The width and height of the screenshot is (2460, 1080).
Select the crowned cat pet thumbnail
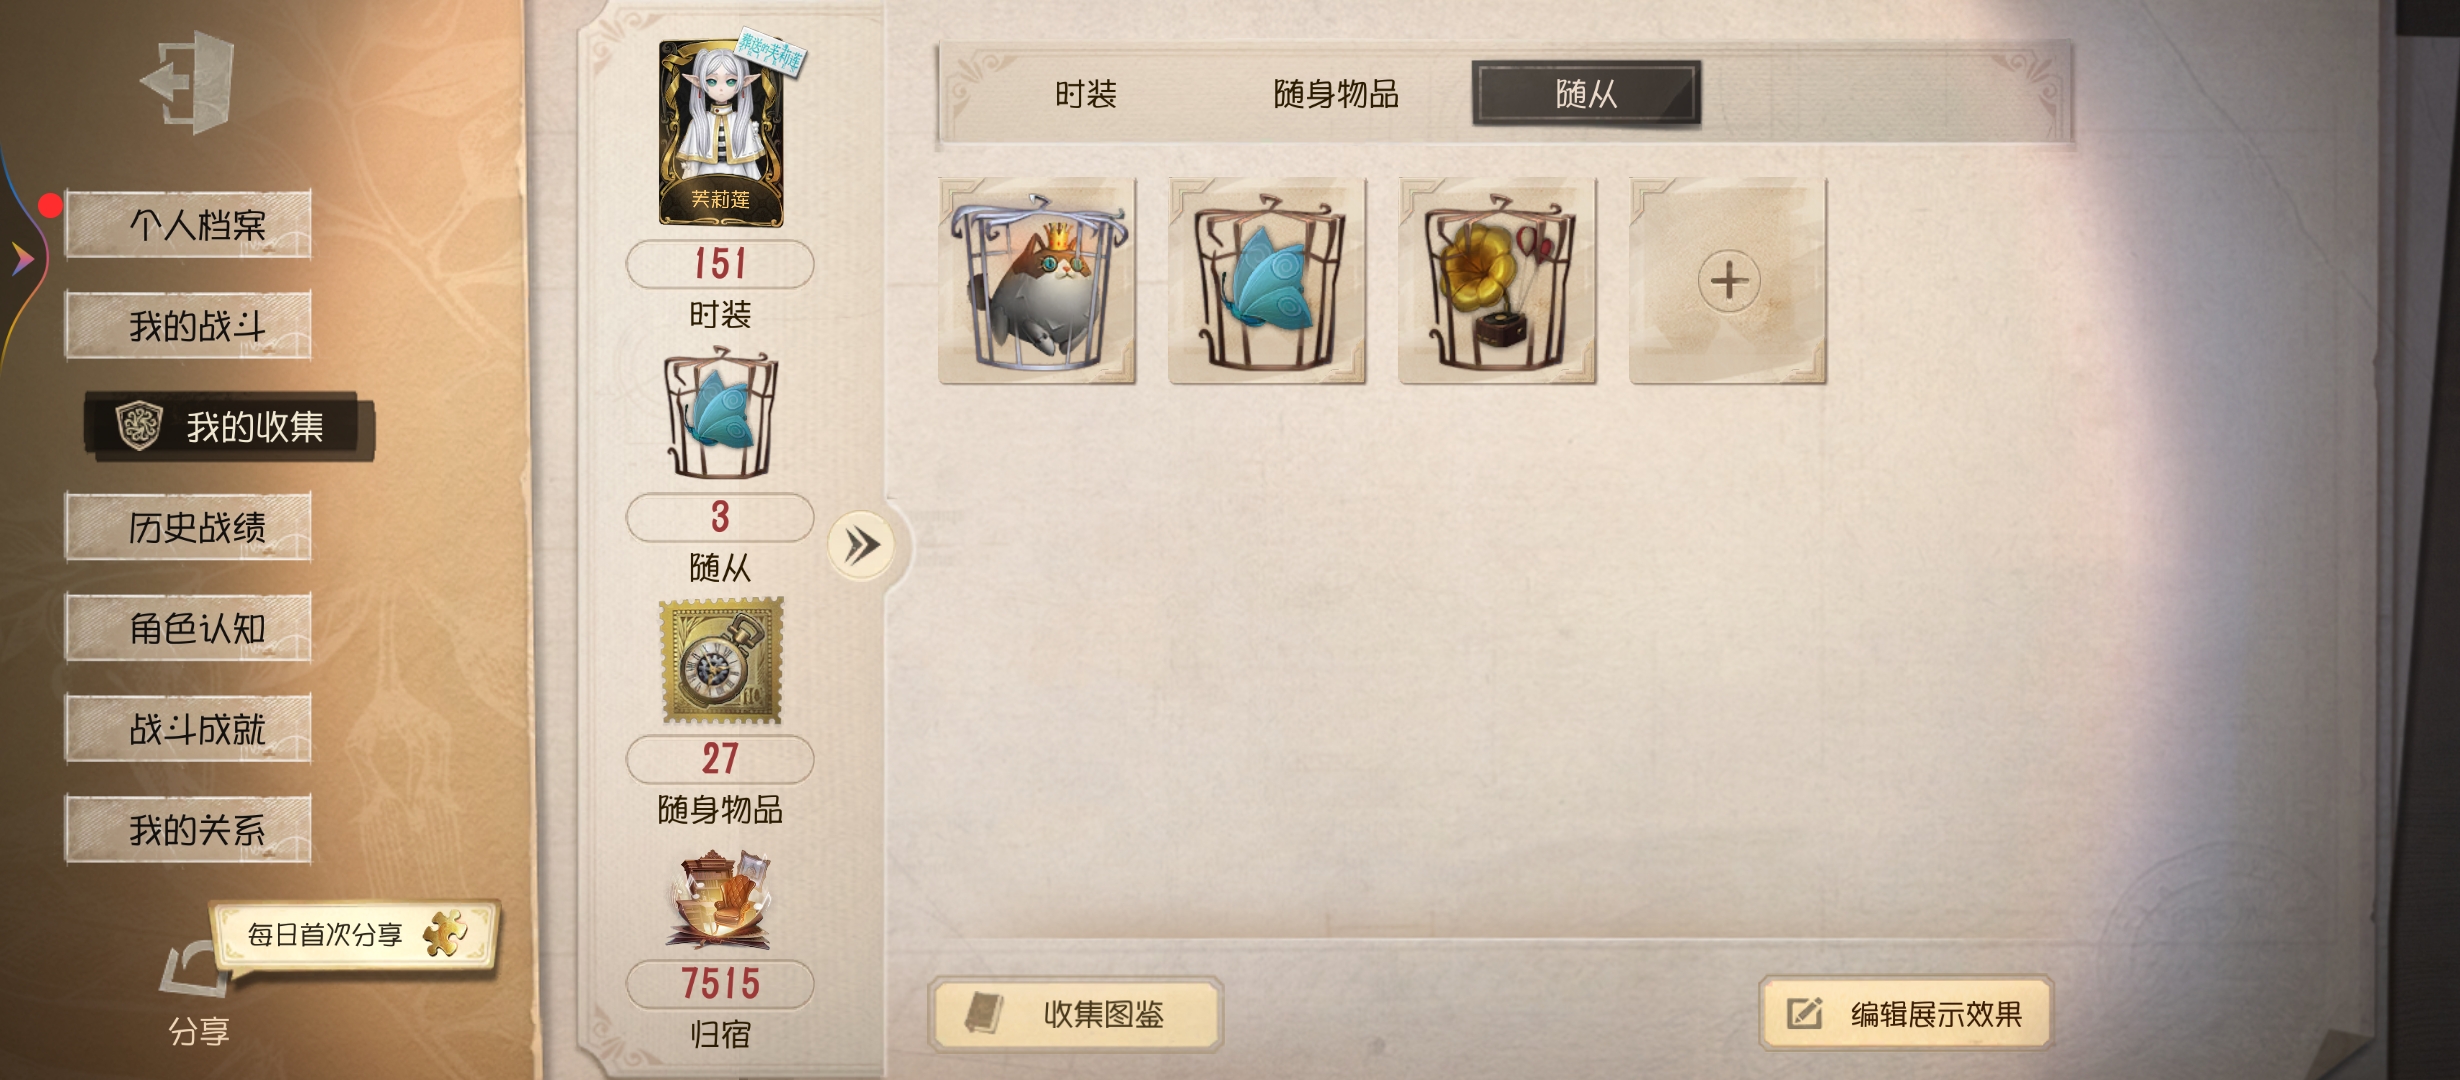tap(1037, 281)
